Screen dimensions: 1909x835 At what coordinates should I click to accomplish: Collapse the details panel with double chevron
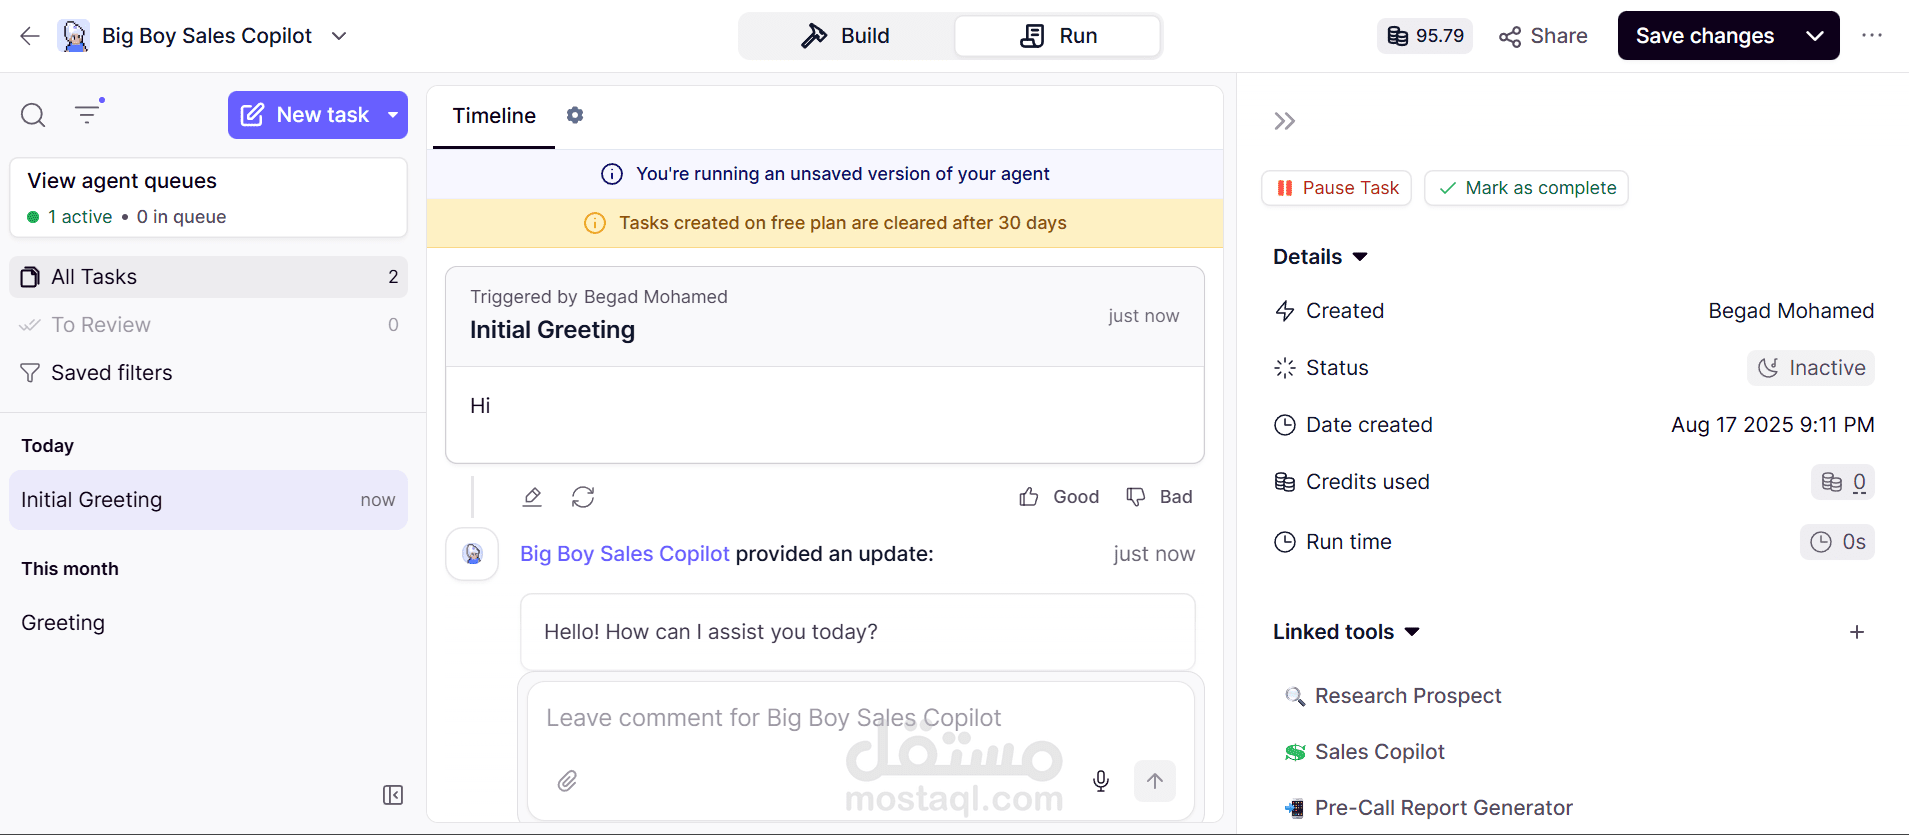(x=1285, y=121)
